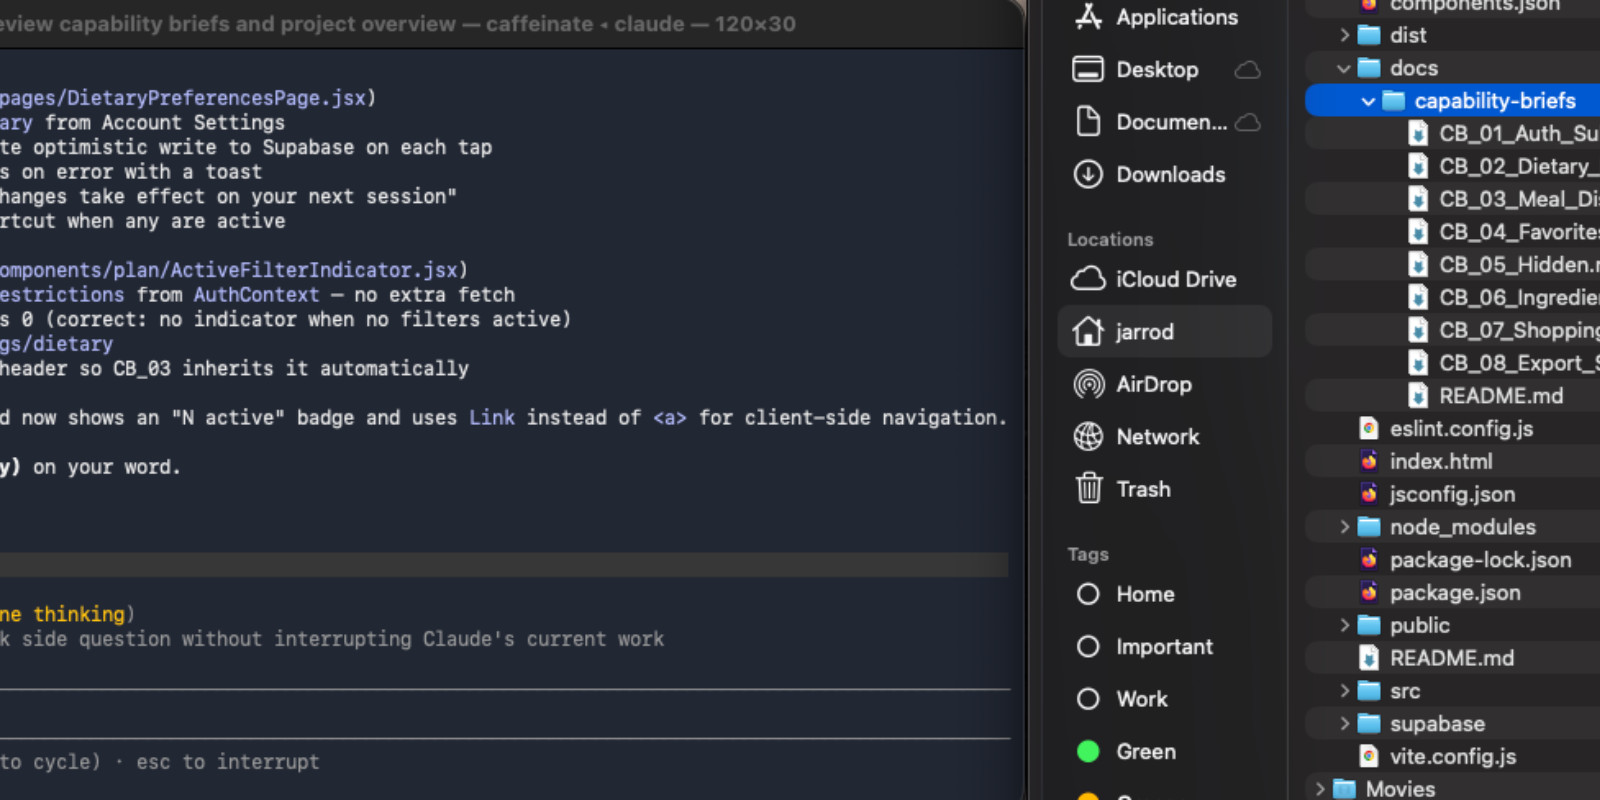Expand the public folder
The width and height of the screenshot is (1600, 800).
pos(1344,625)
